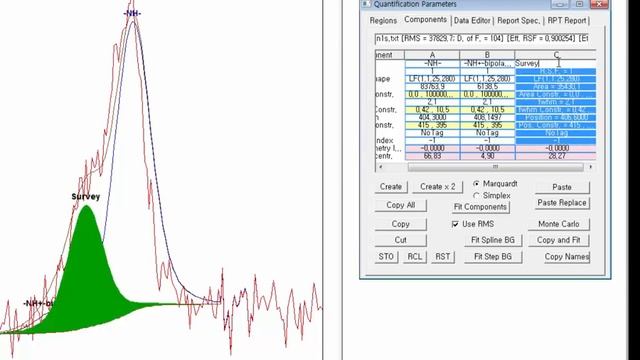Click the left arrow of table scrollbar

tap(381, 167)
